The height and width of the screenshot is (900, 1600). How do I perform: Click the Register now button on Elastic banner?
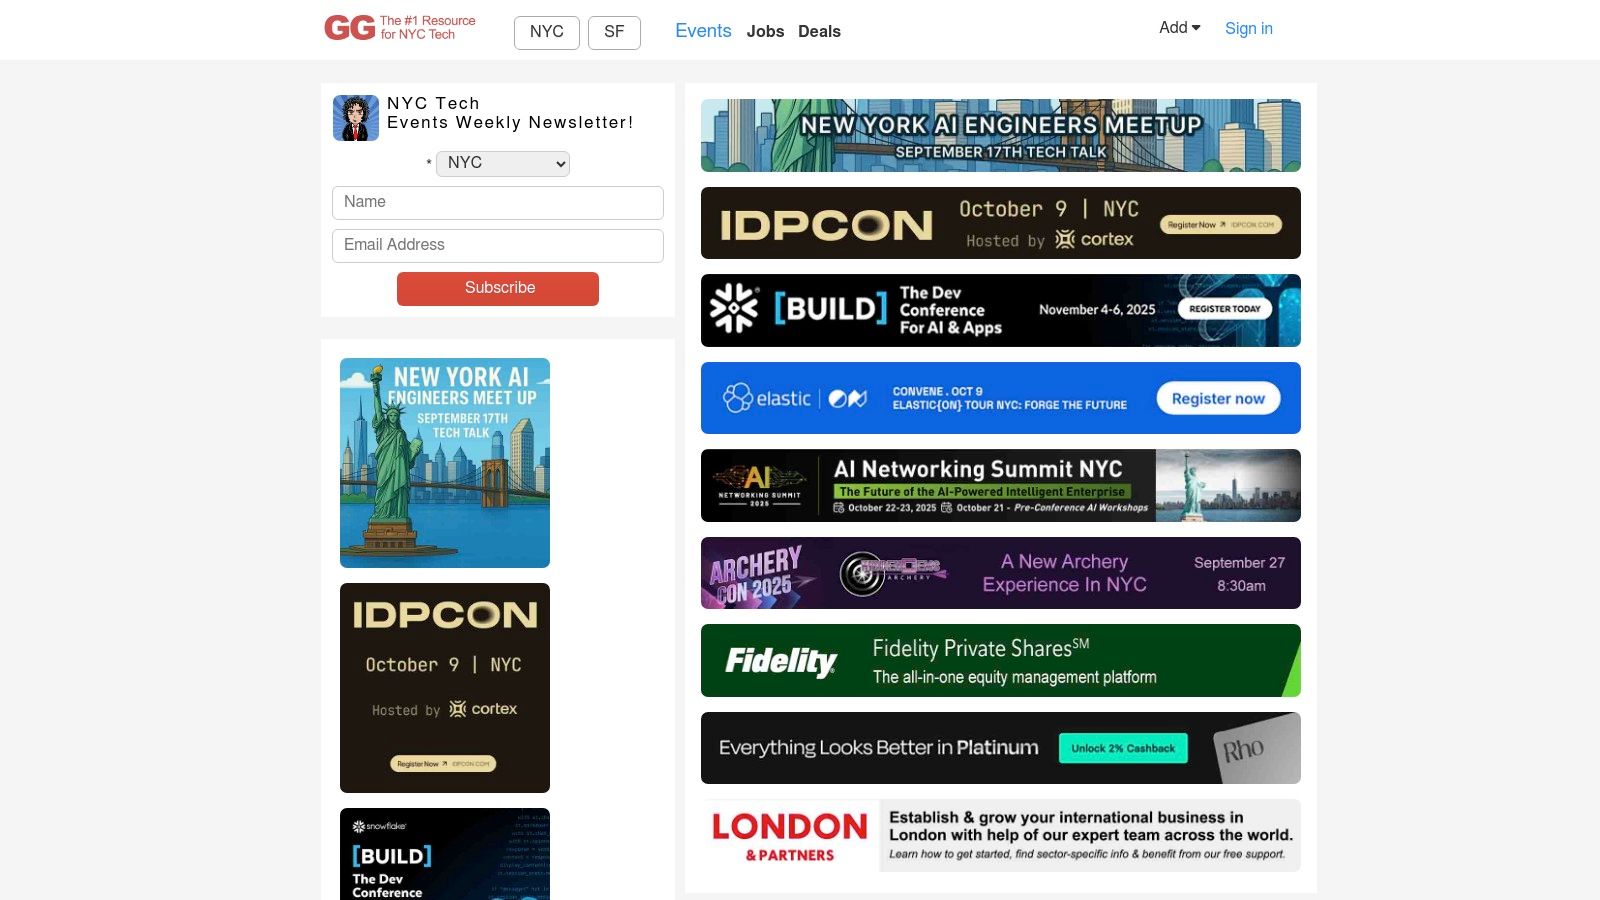(1218, 398)
